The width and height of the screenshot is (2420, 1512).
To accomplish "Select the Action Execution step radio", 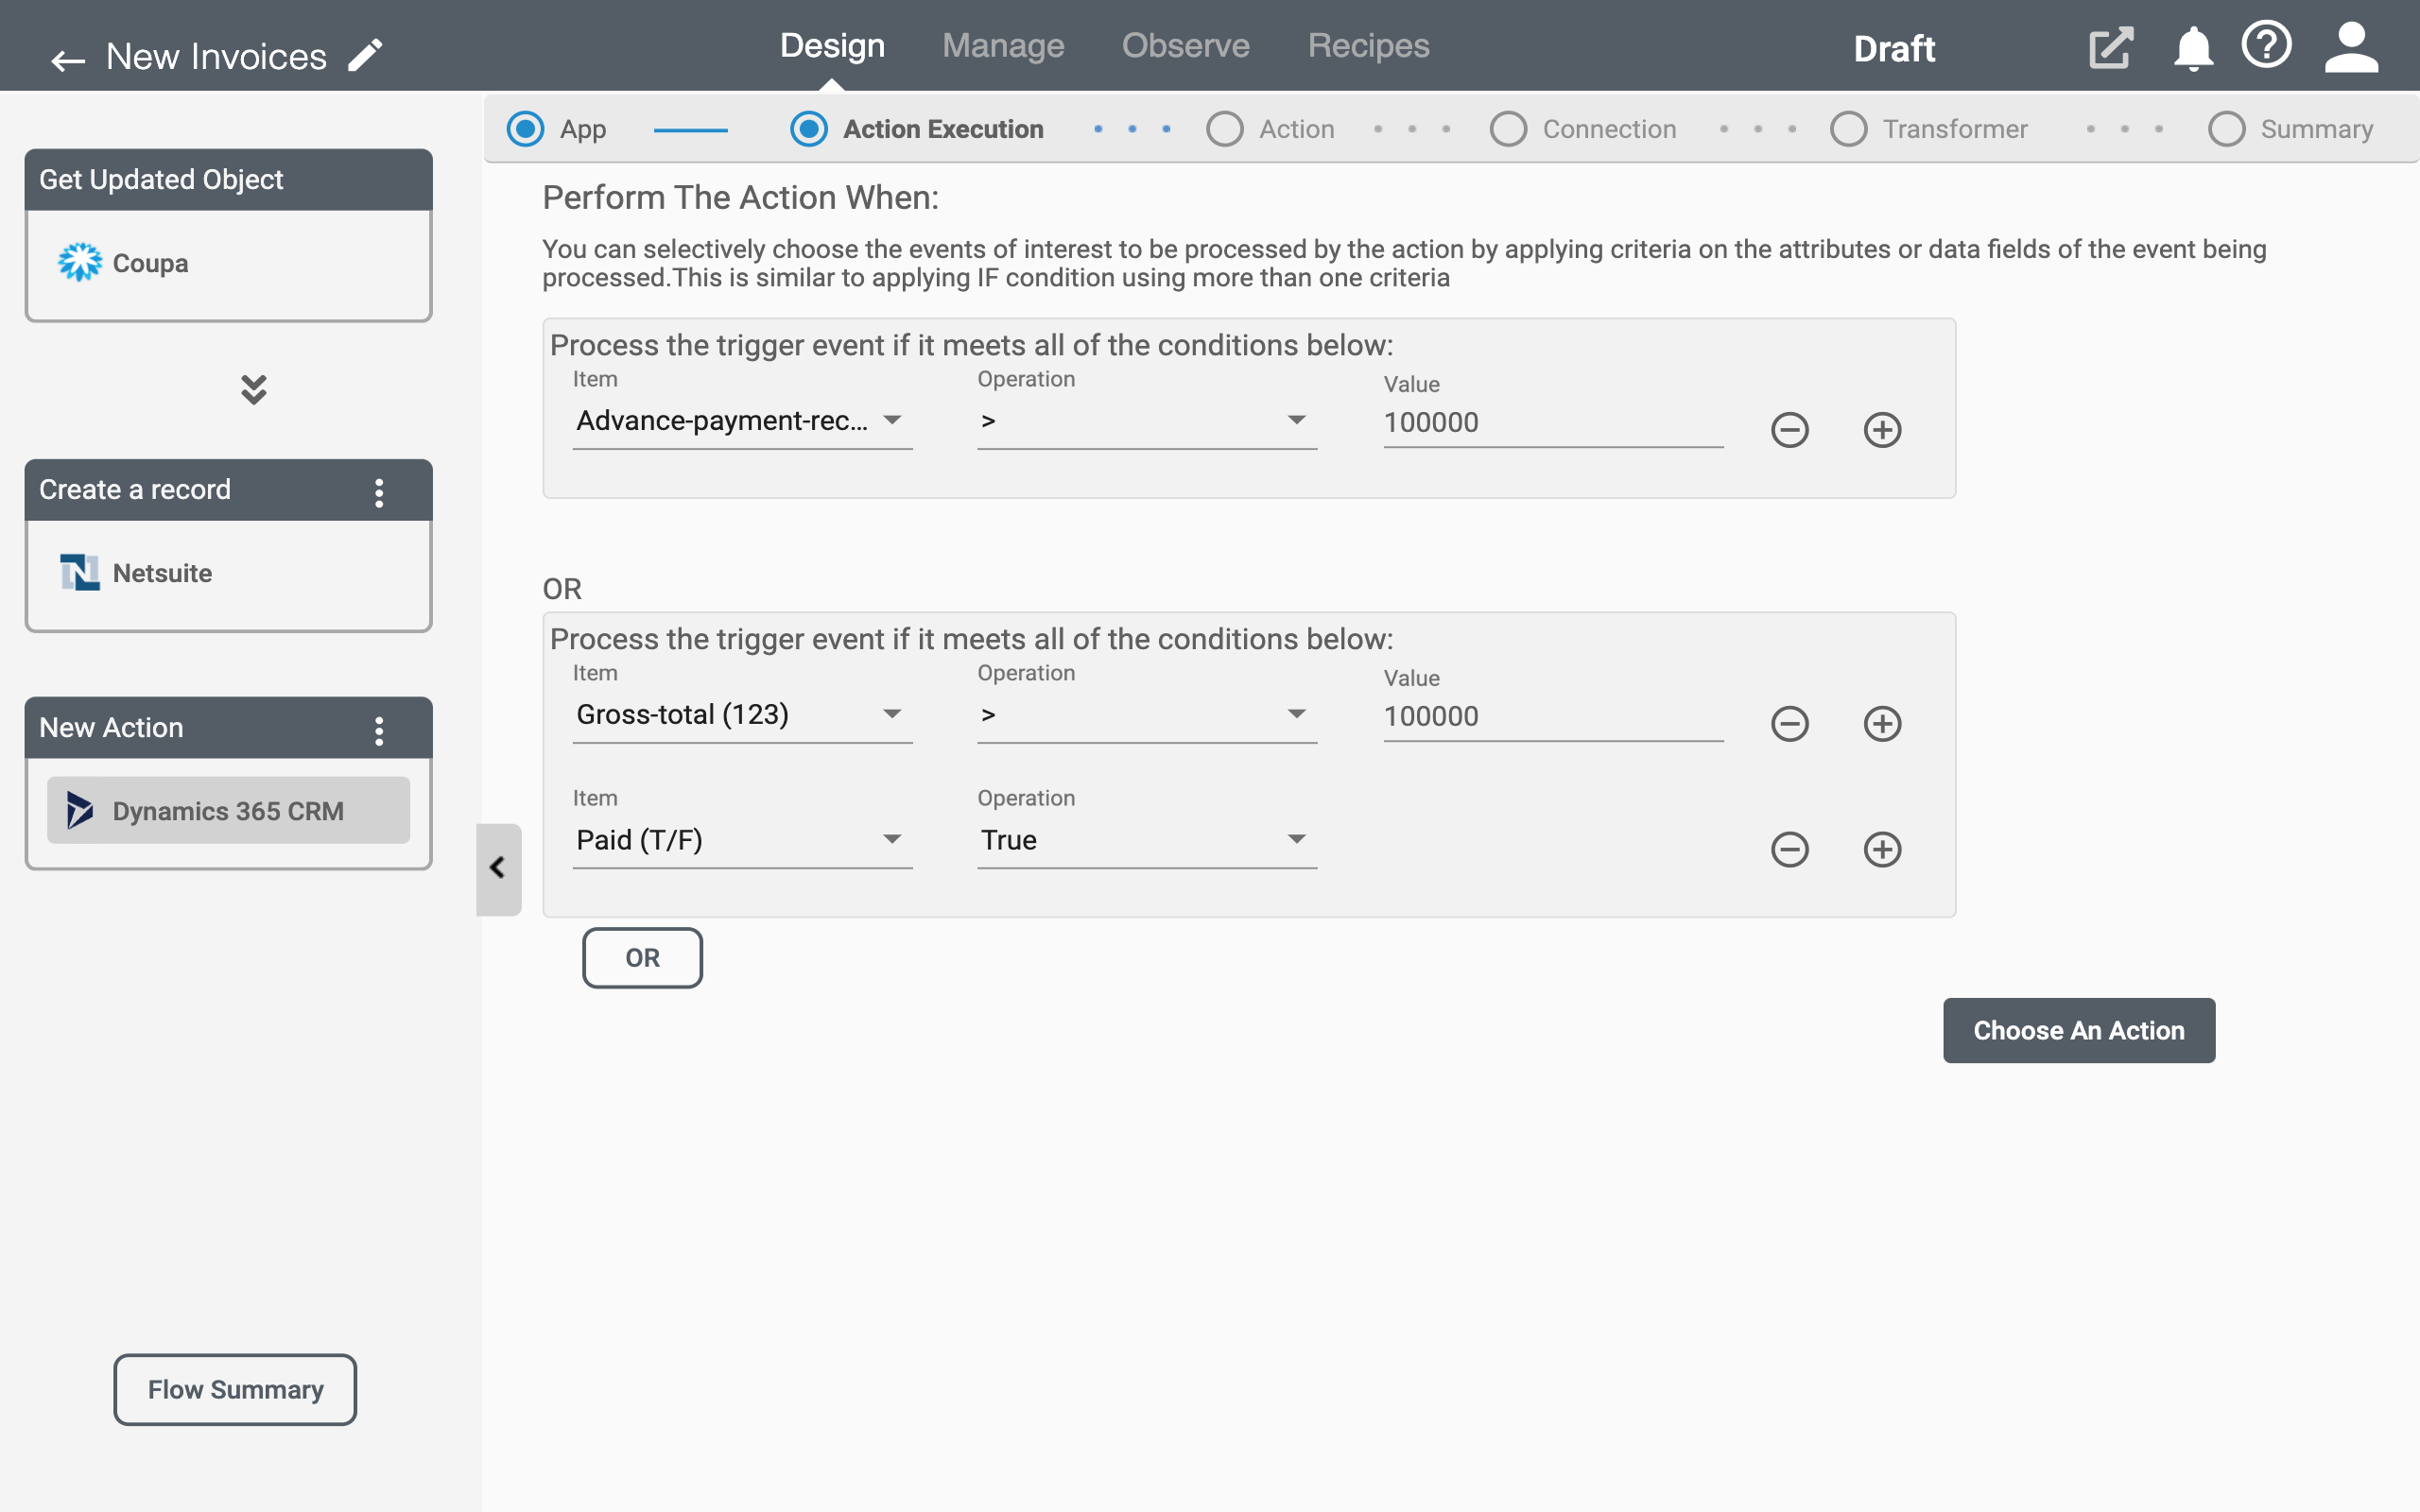I will (808, 129).
